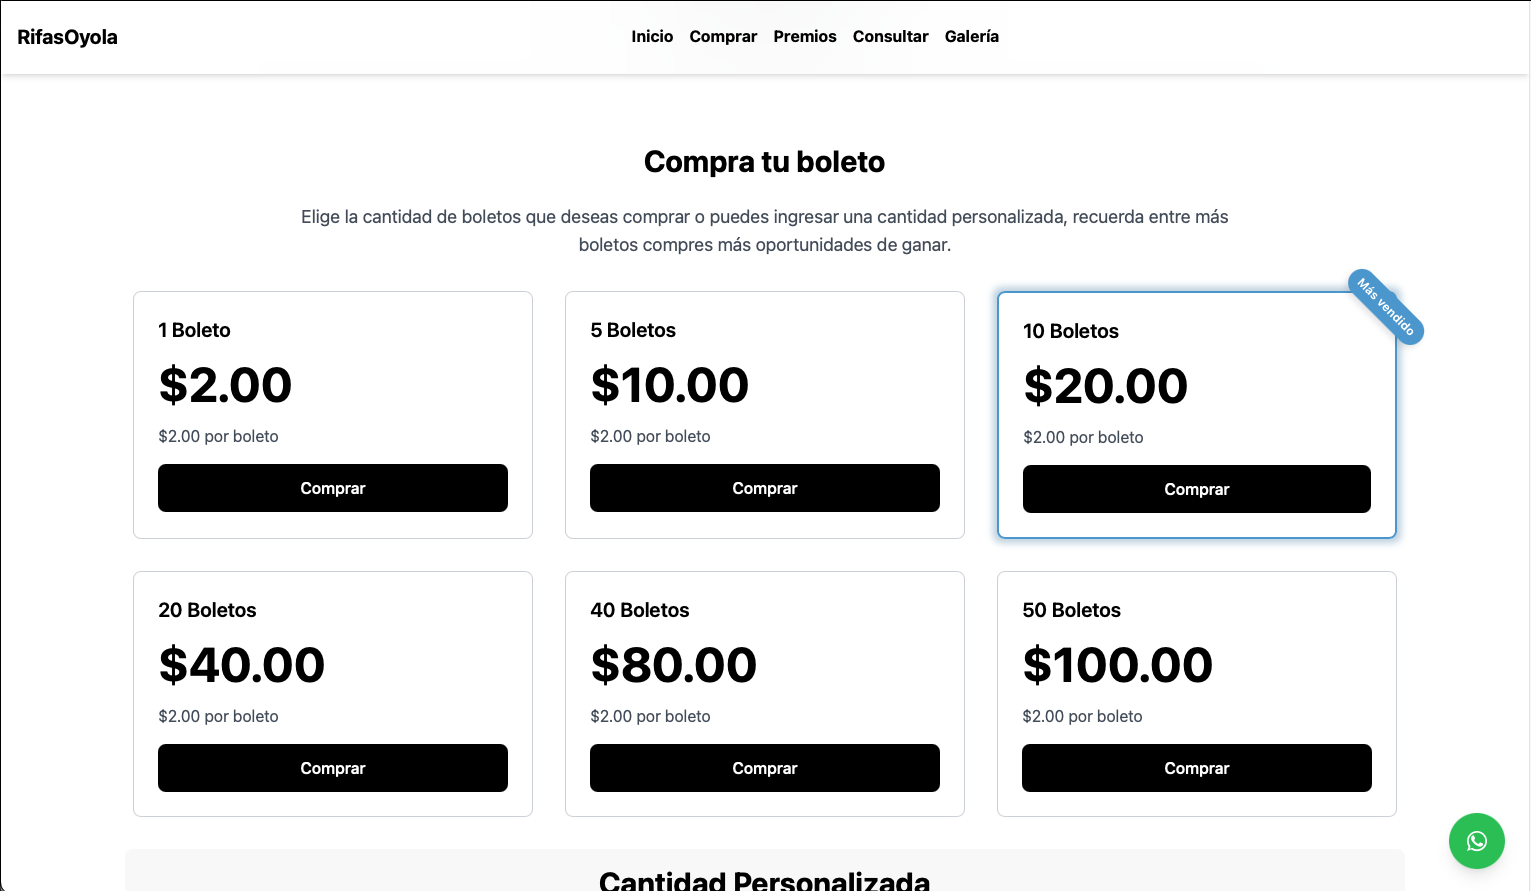Buy 40 Boletos for $80.00
The width and height of the screenshot is (1531, 891).
[x=765, y=768]
